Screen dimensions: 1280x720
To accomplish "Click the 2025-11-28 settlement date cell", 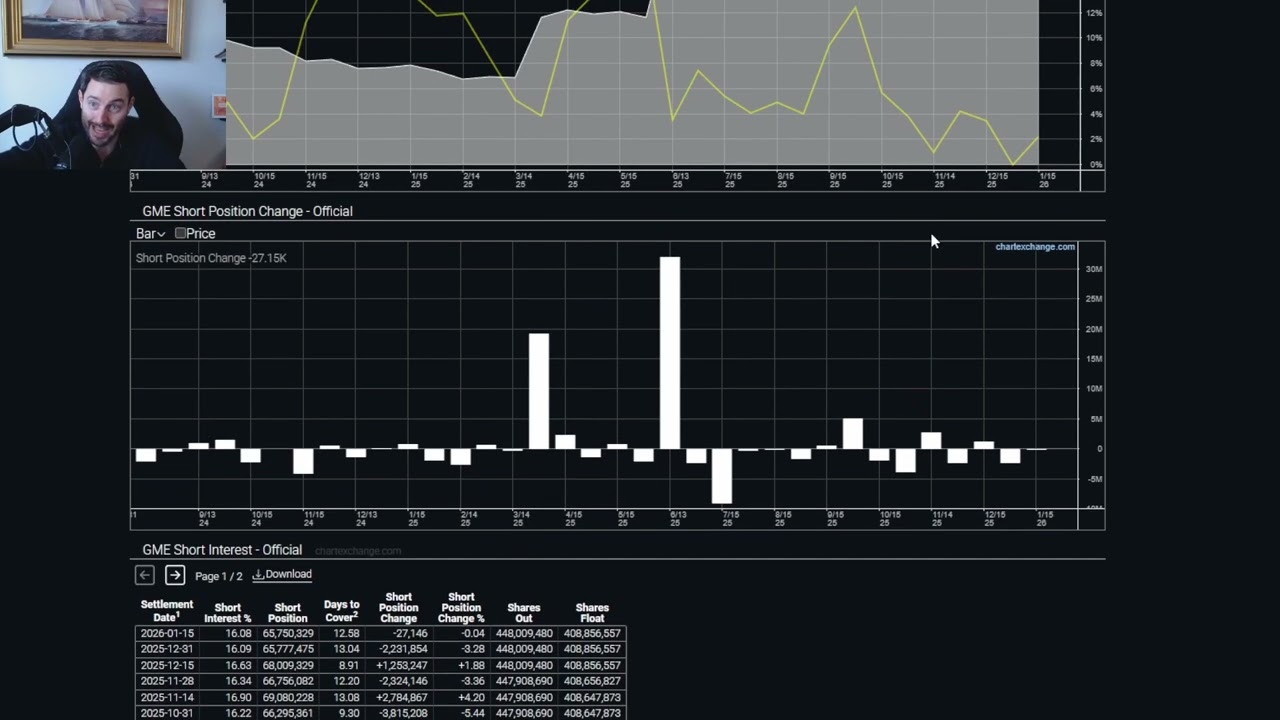I will click(167, 681).
